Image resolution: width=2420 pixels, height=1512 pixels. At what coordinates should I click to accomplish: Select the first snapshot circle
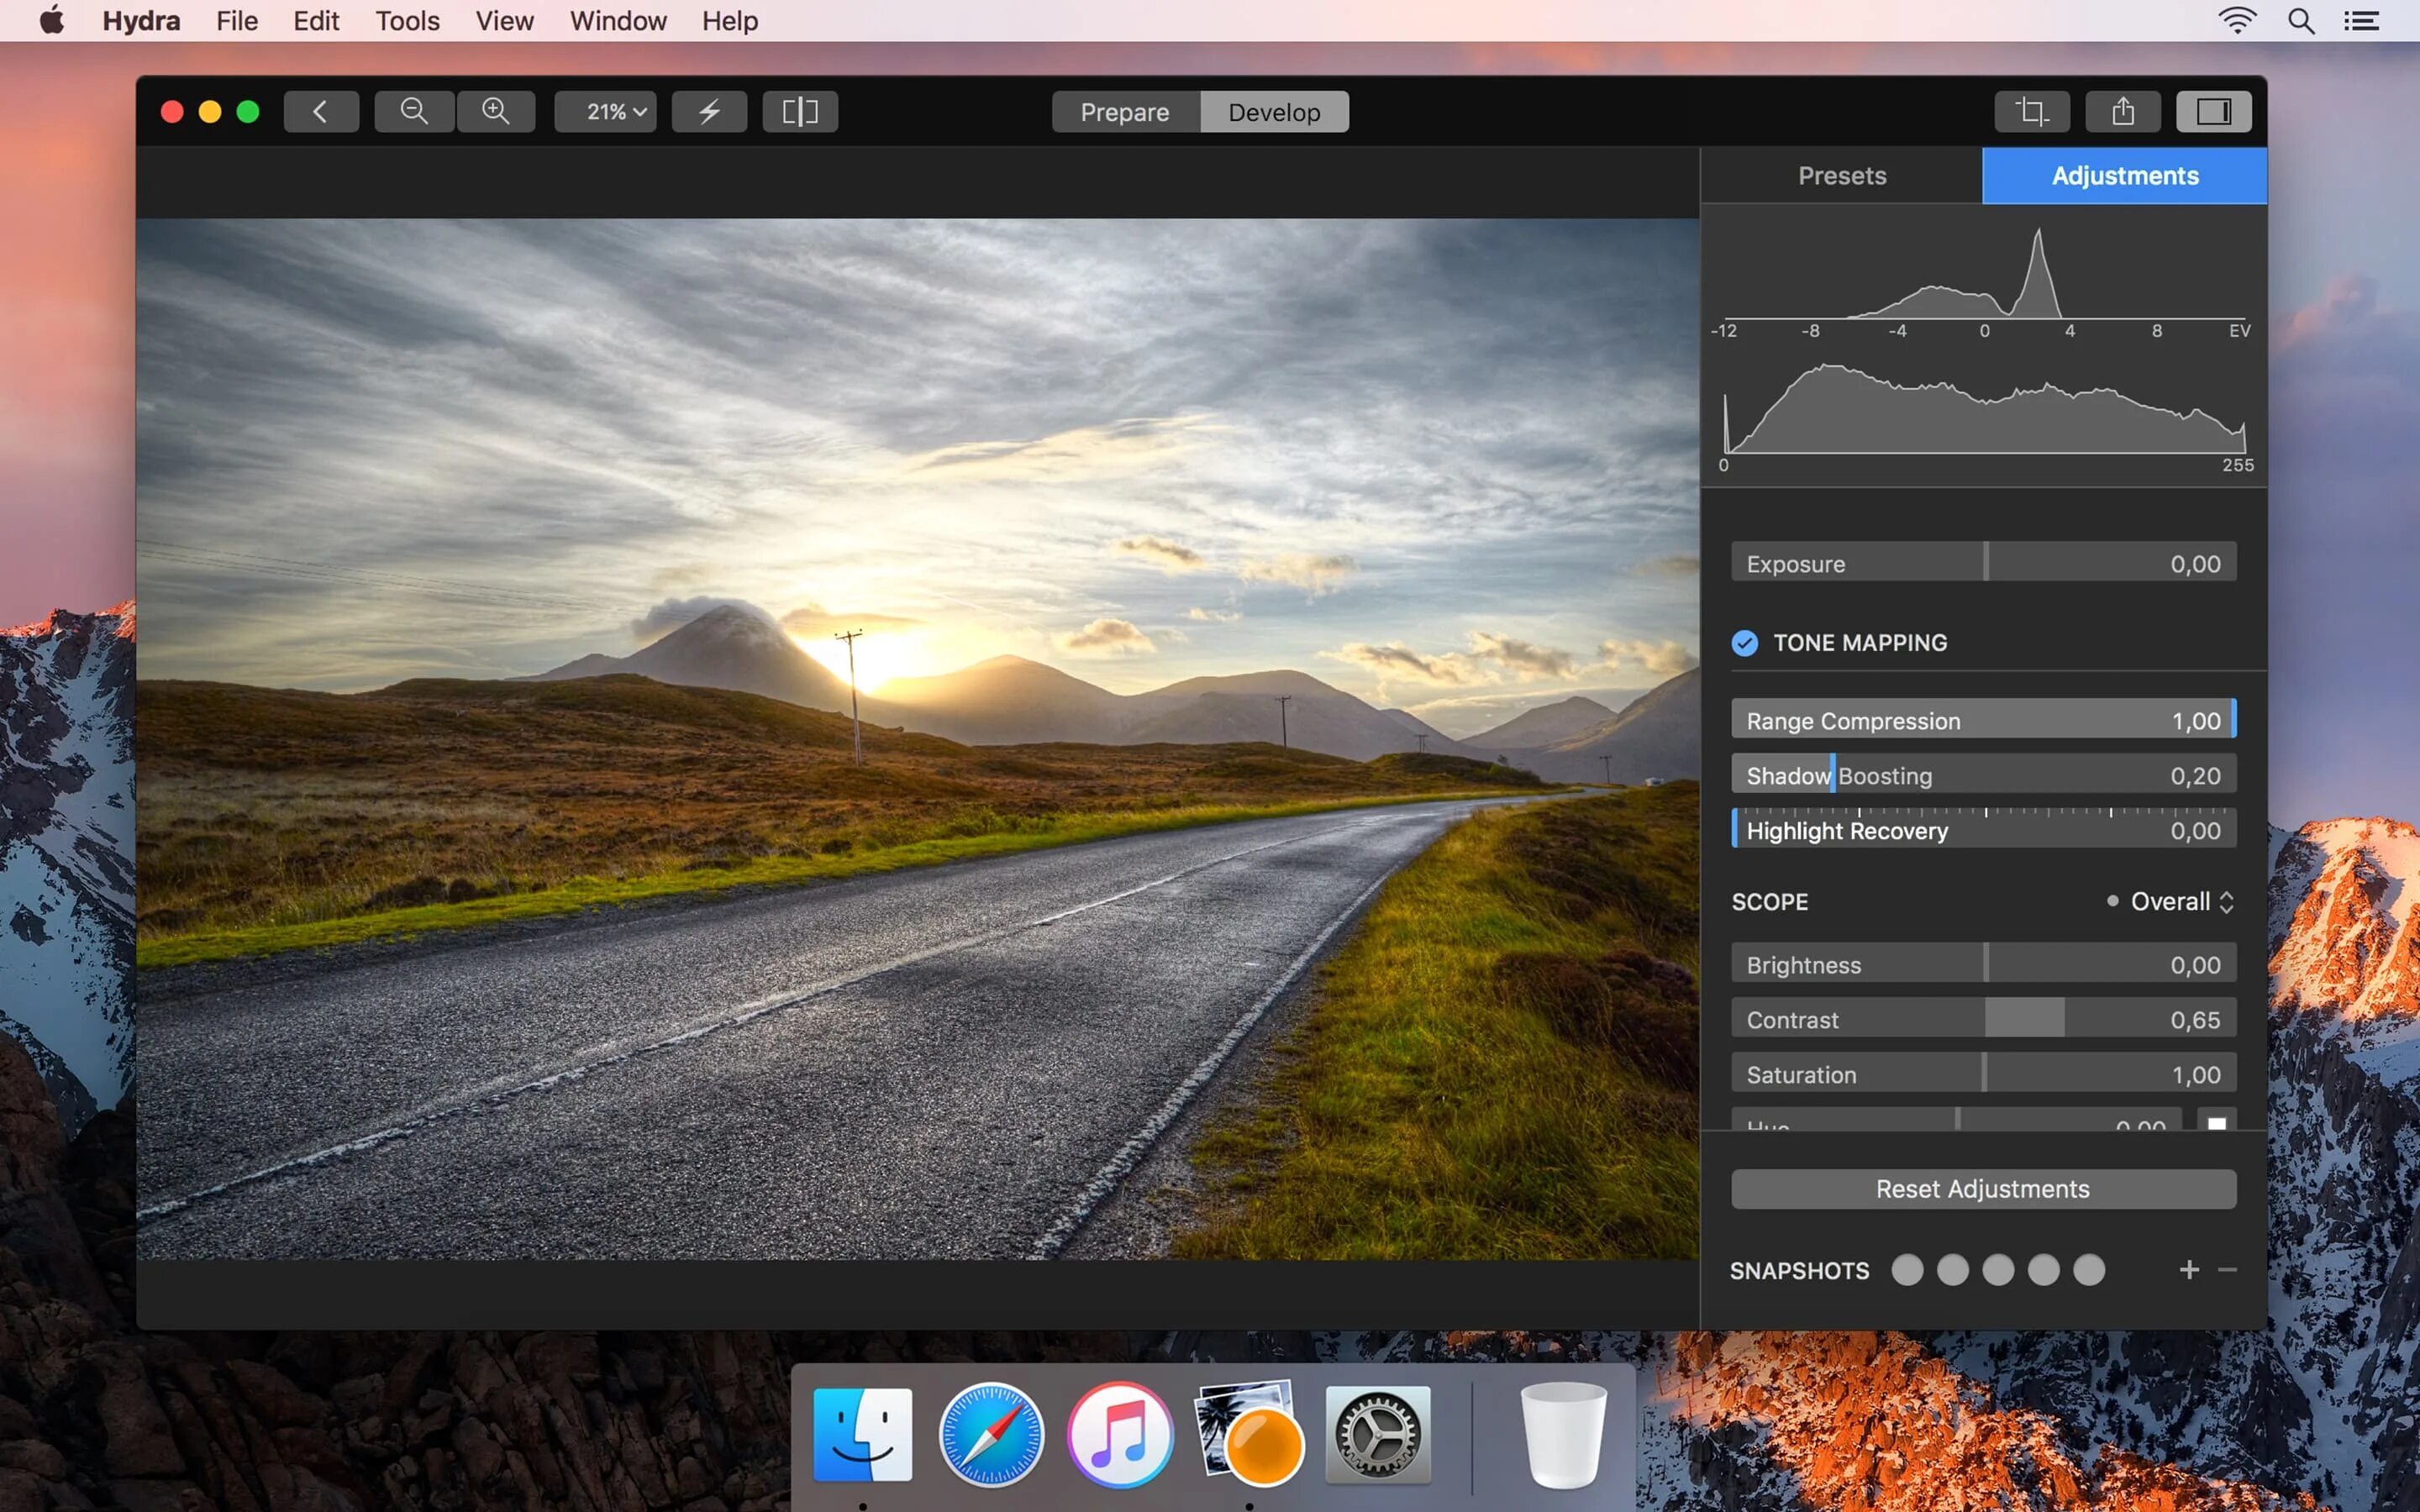[1907, 1270]
